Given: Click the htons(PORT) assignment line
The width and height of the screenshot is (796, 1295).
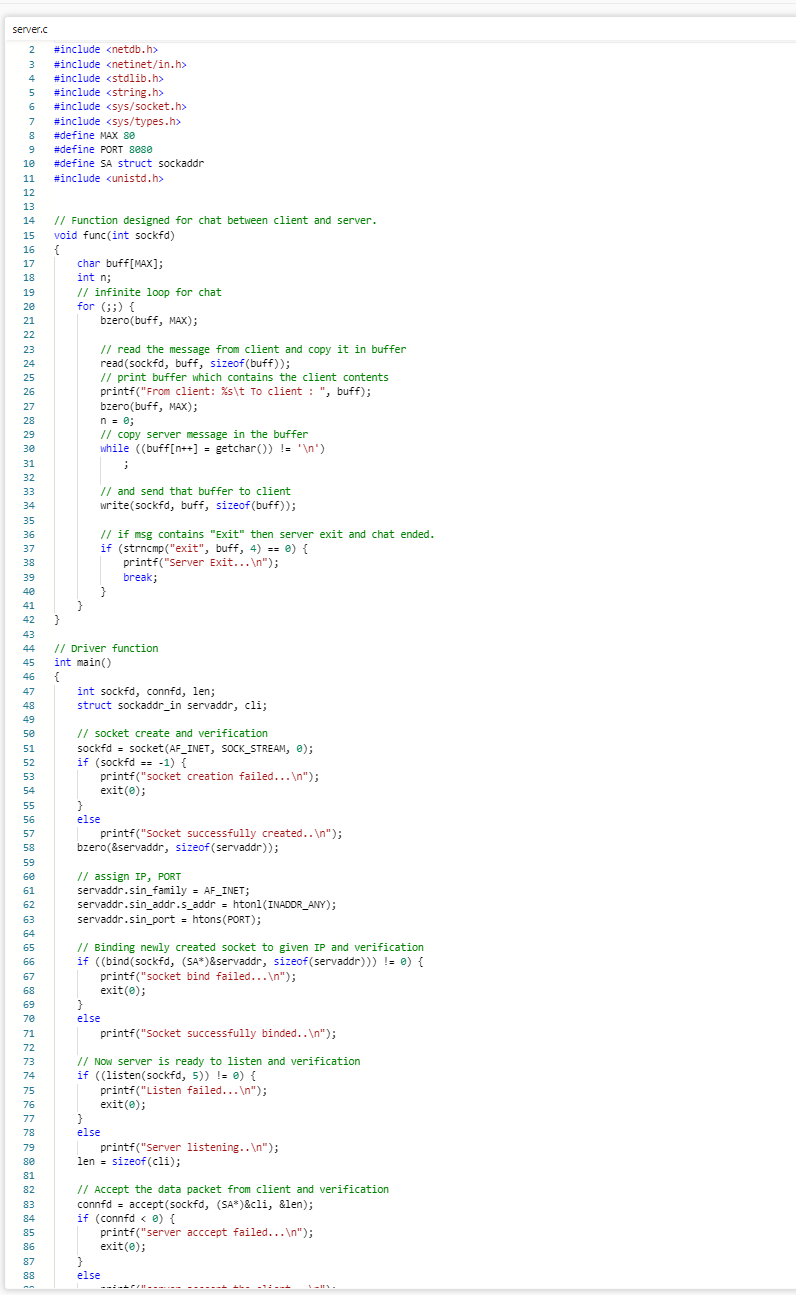Looking at the screenshot, I should click(169, 918).
